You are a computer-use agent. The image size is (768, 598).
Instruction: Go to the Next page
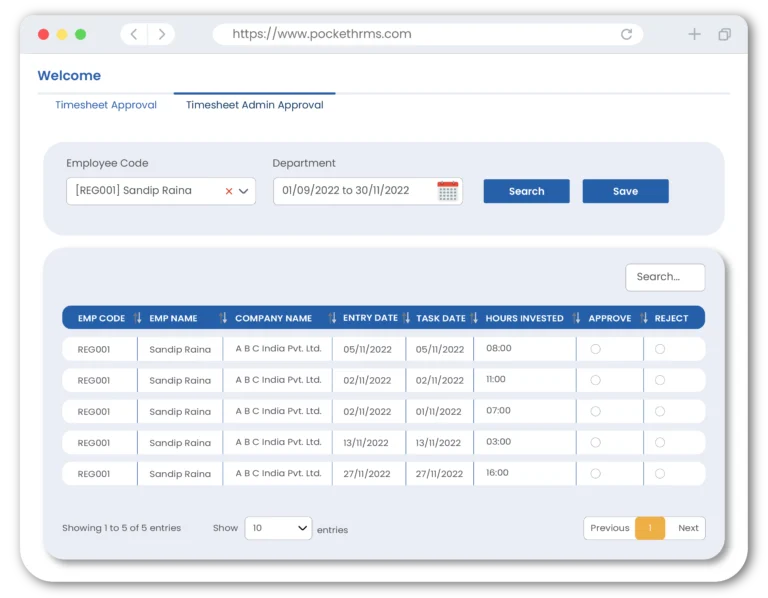pos(688,528)
